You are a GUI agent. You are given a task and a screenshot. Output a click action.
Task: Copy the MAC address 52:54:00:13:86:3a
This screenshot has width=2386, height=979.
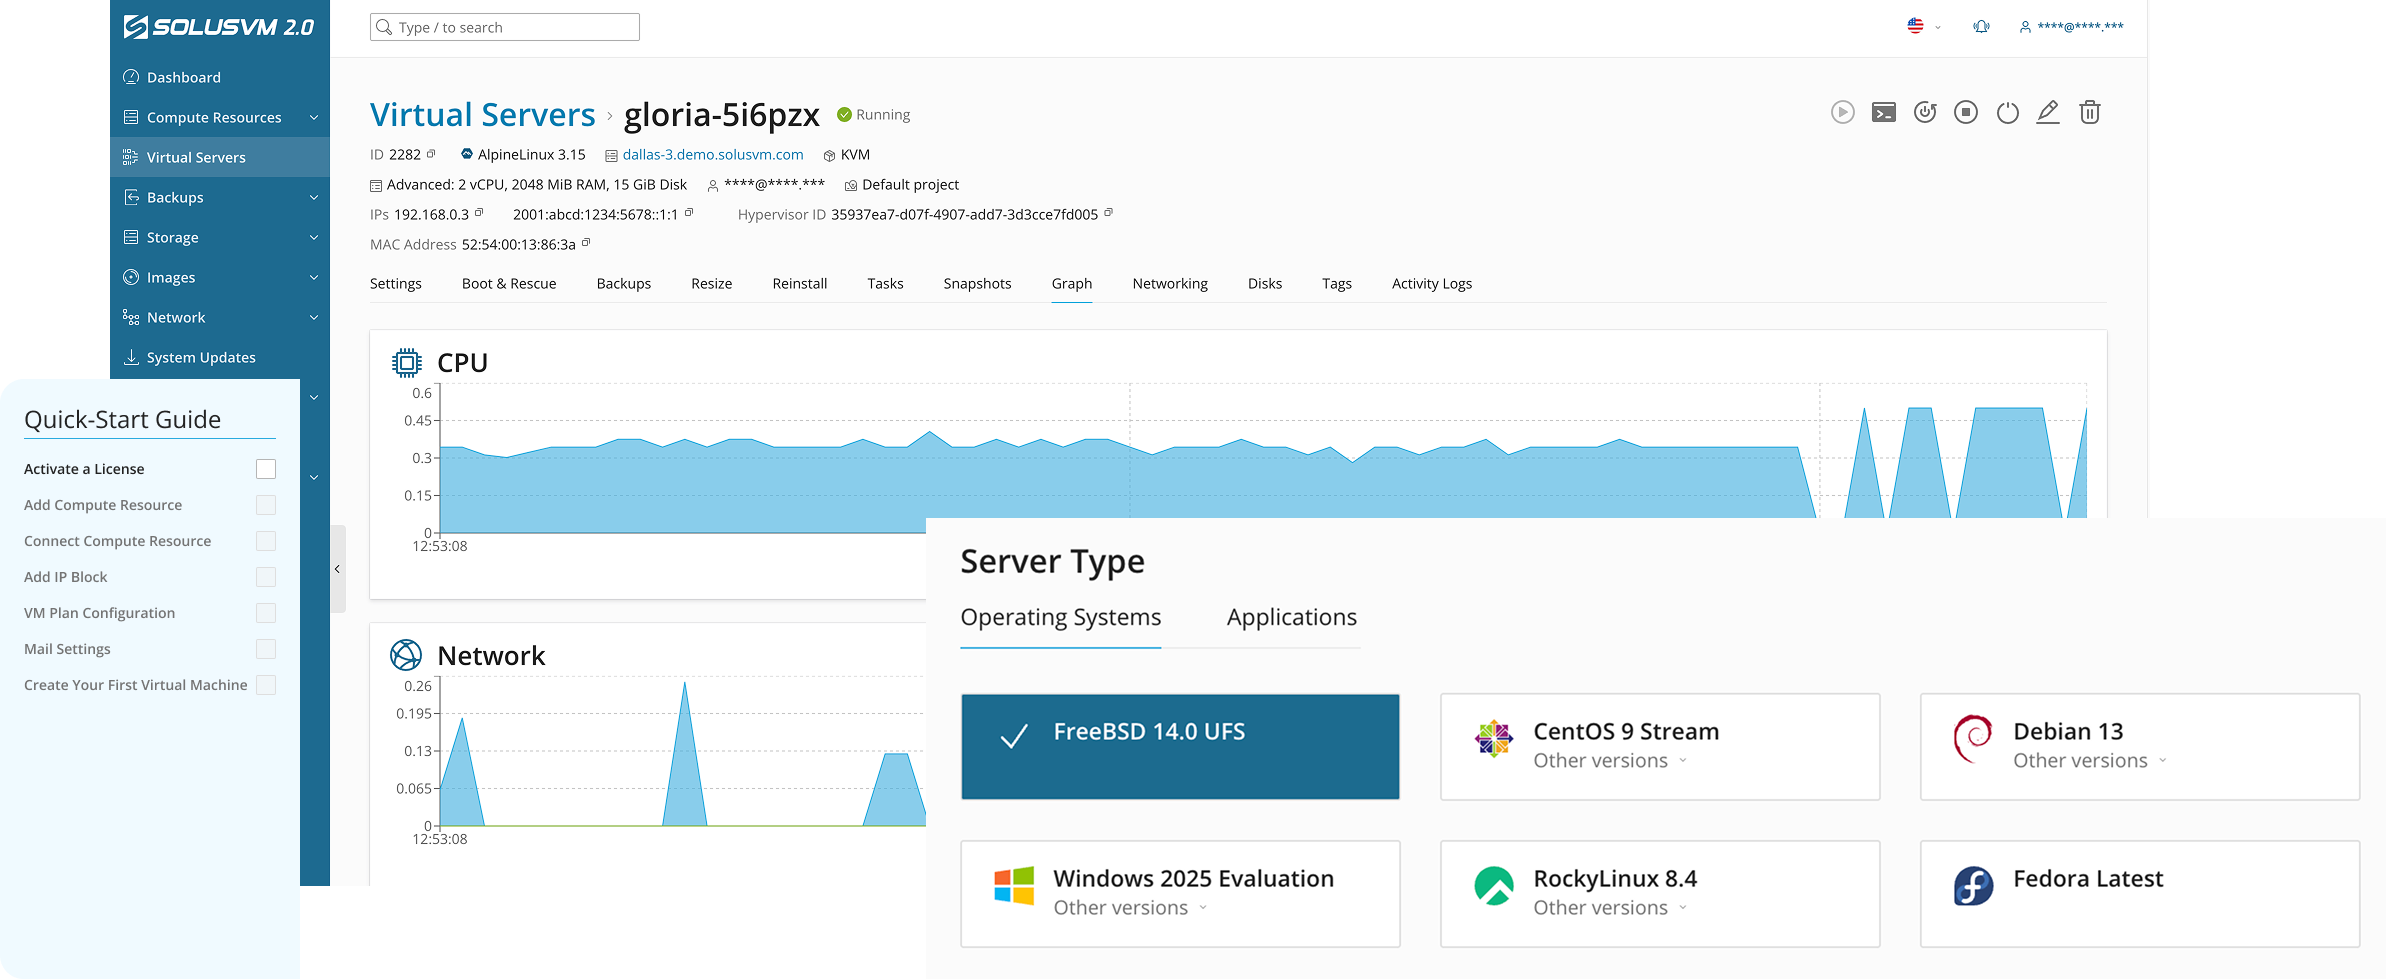[586, 243]
